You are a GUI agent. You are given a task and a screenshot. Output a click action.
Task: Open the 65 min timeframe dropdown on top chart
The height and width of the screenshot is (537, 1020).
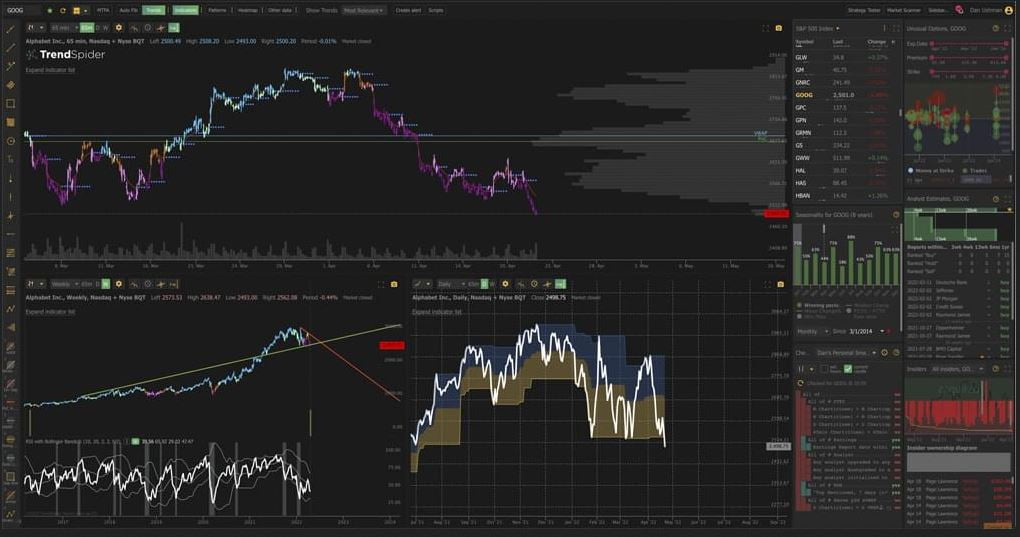[x=64, y=28]
